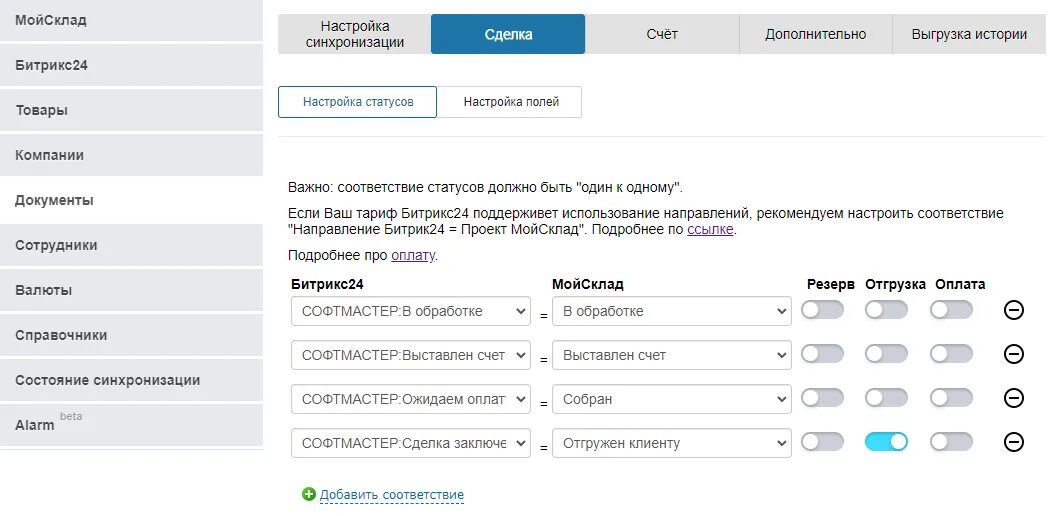Image resolution: width=1051 pixels, height=516 pixels.
Task: Remove the "Отгружен клиенту" status mapping row
Action: tap(1013, 443)
